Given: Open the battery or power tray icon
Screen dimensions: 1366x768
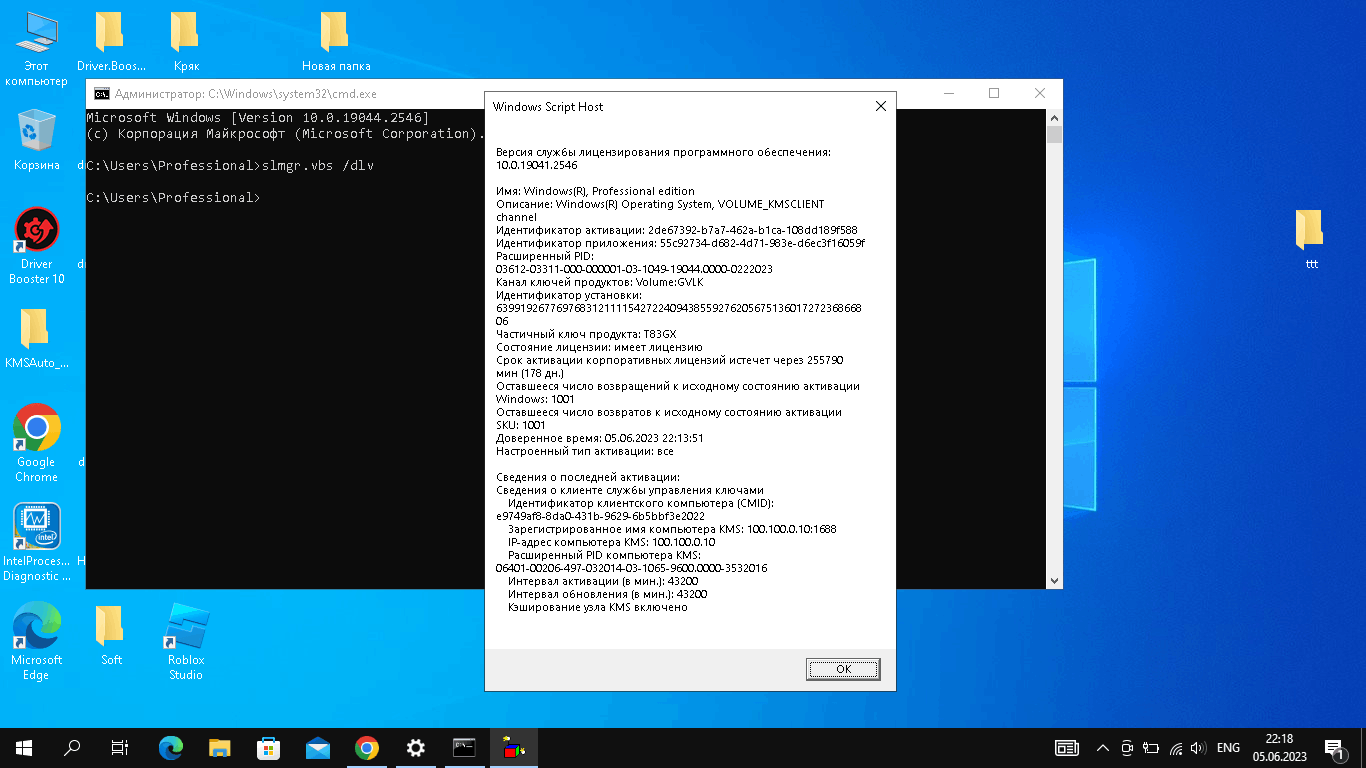Looking at the screenshot, I should (x=1151, y=748).
